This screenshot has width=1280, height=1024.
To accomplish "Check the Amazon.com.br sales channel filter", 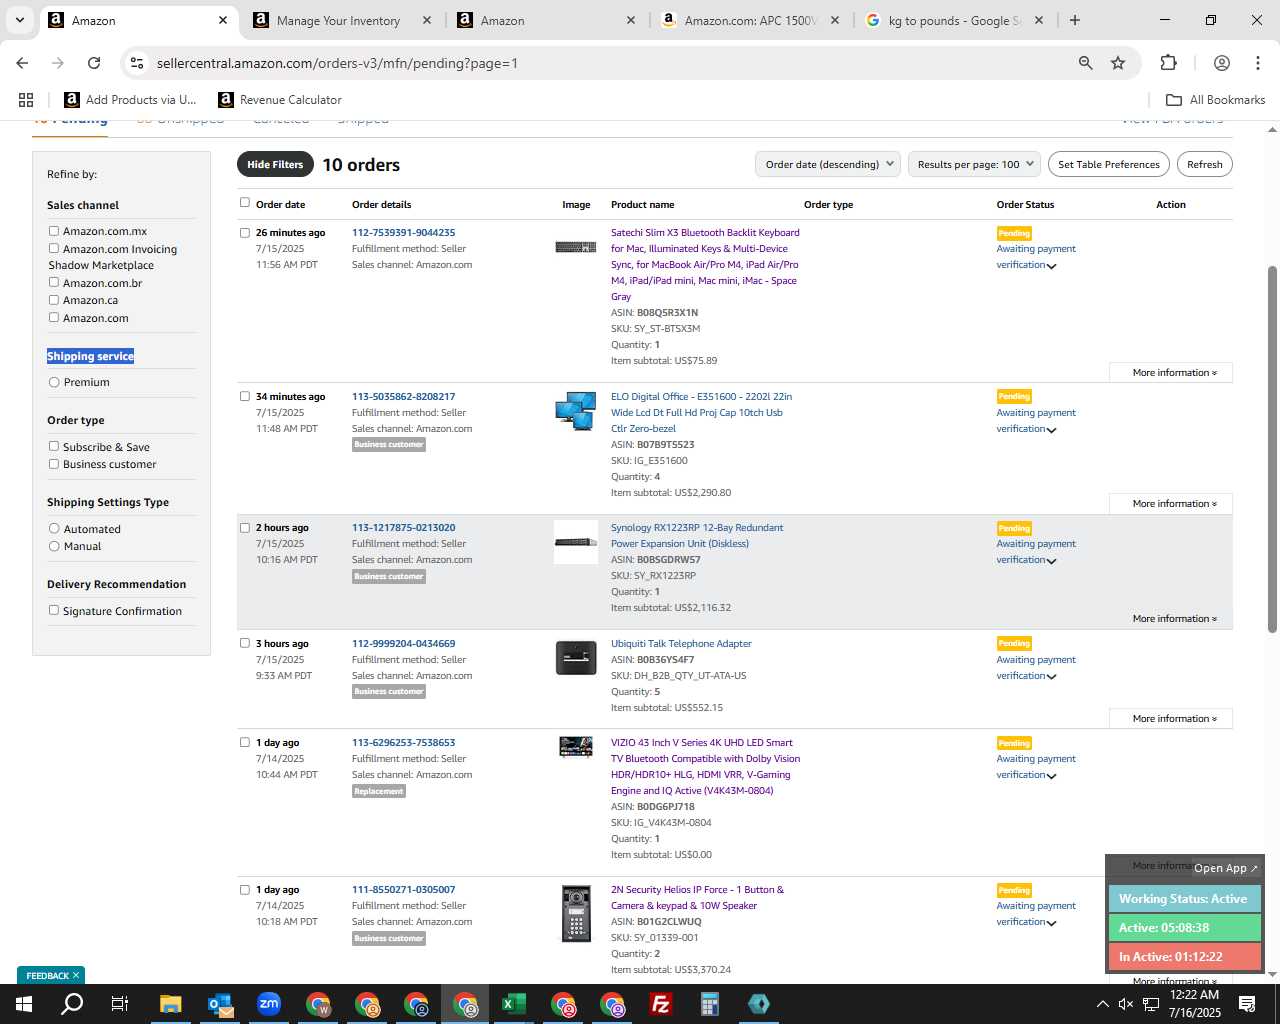I will (x=54, y=282).
